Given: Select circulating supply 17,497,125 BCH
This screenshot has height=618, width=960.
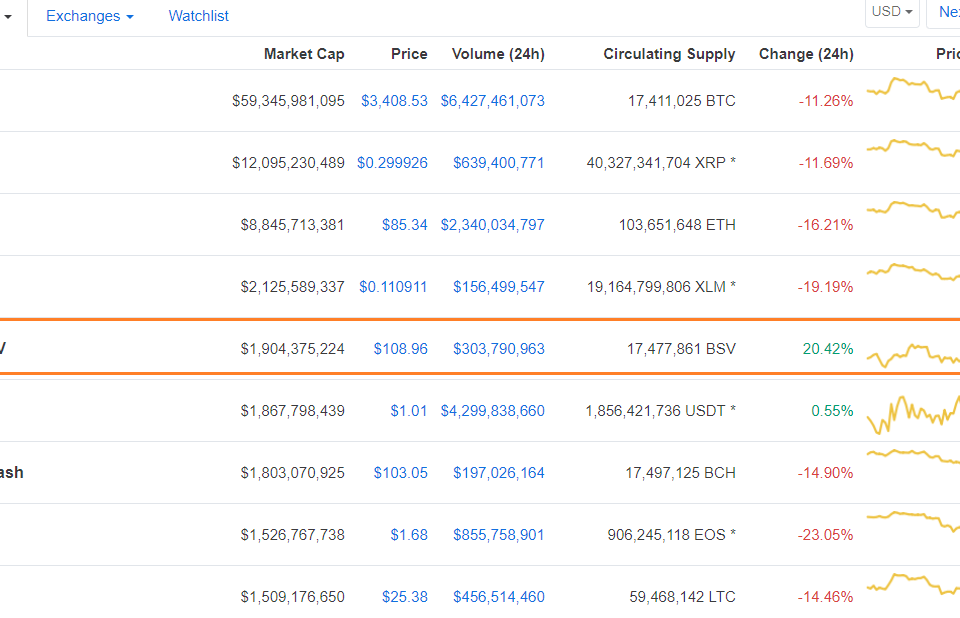Looking at the screenshot, I should coord(680,473).
